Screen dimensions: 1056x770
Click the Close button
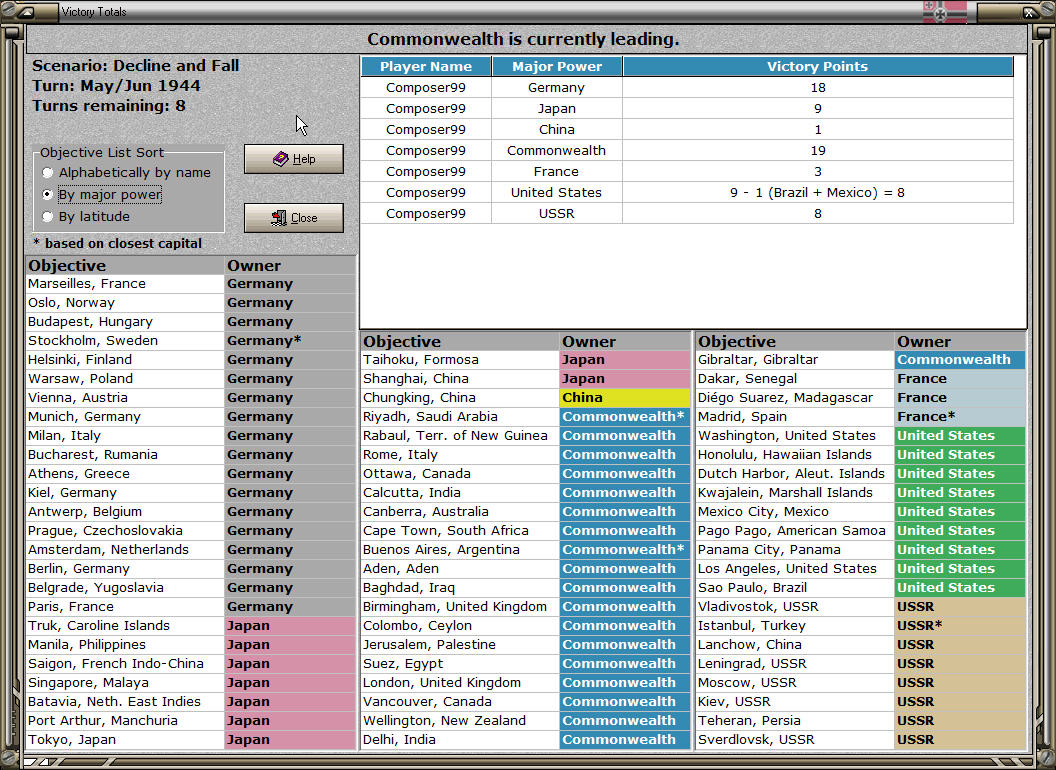294,218
